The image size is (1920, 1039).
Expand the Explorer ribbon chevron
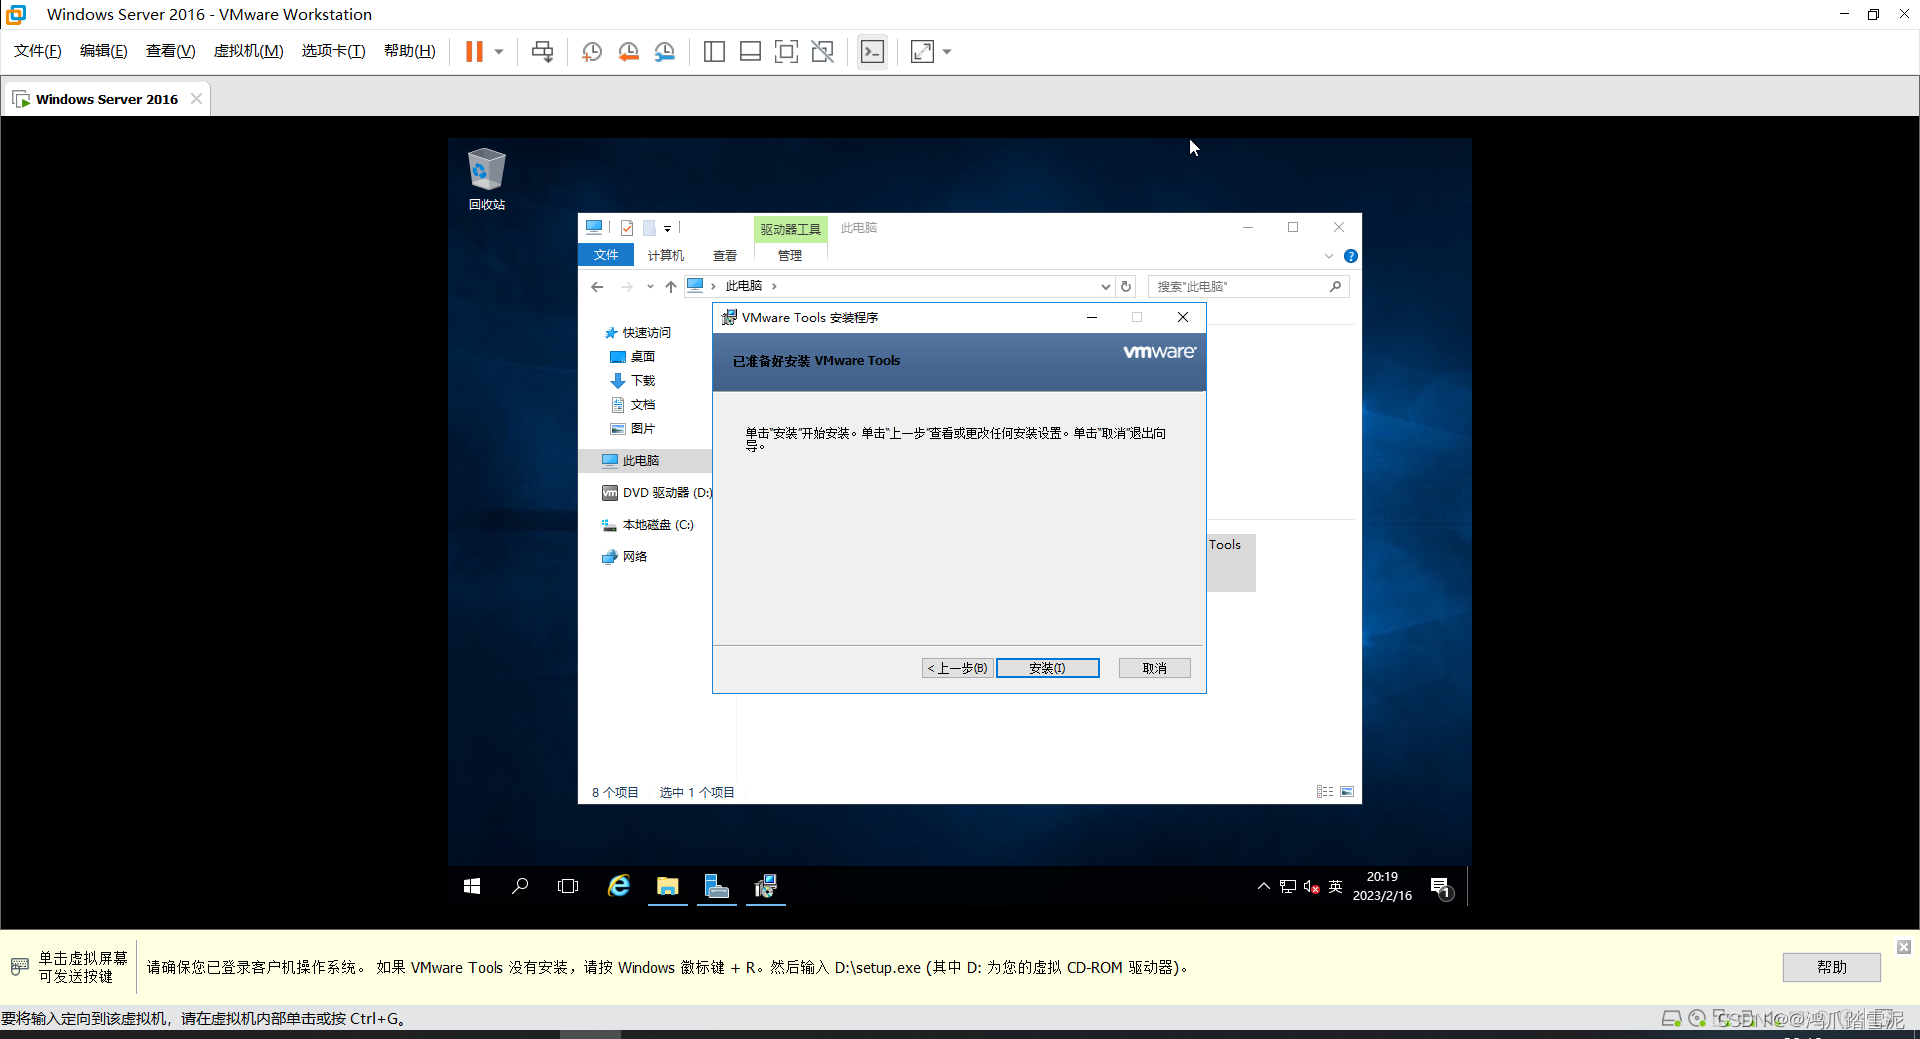(1329, 256)
